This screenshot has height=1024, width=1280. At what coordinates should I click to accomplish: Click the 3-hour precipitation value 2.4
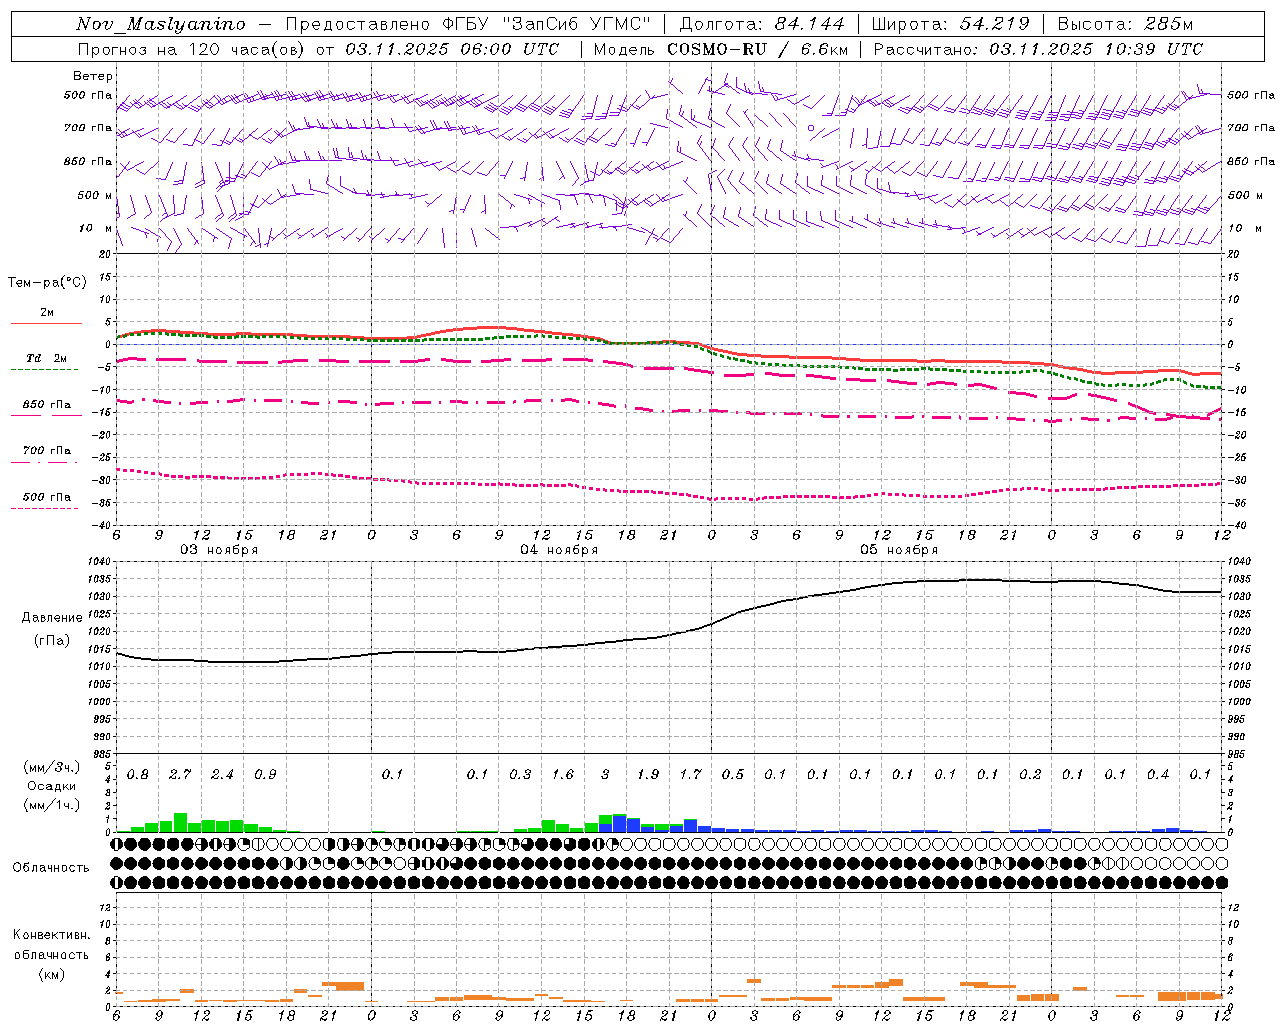pyautogui.click(x=222, y=775)
